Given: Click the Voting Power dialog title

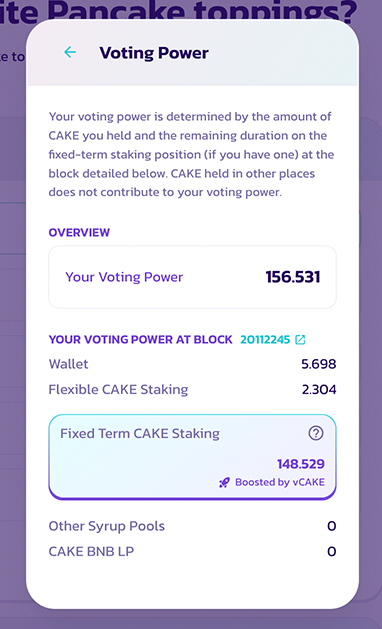Looking at the screenshot, I should point(154,53).
